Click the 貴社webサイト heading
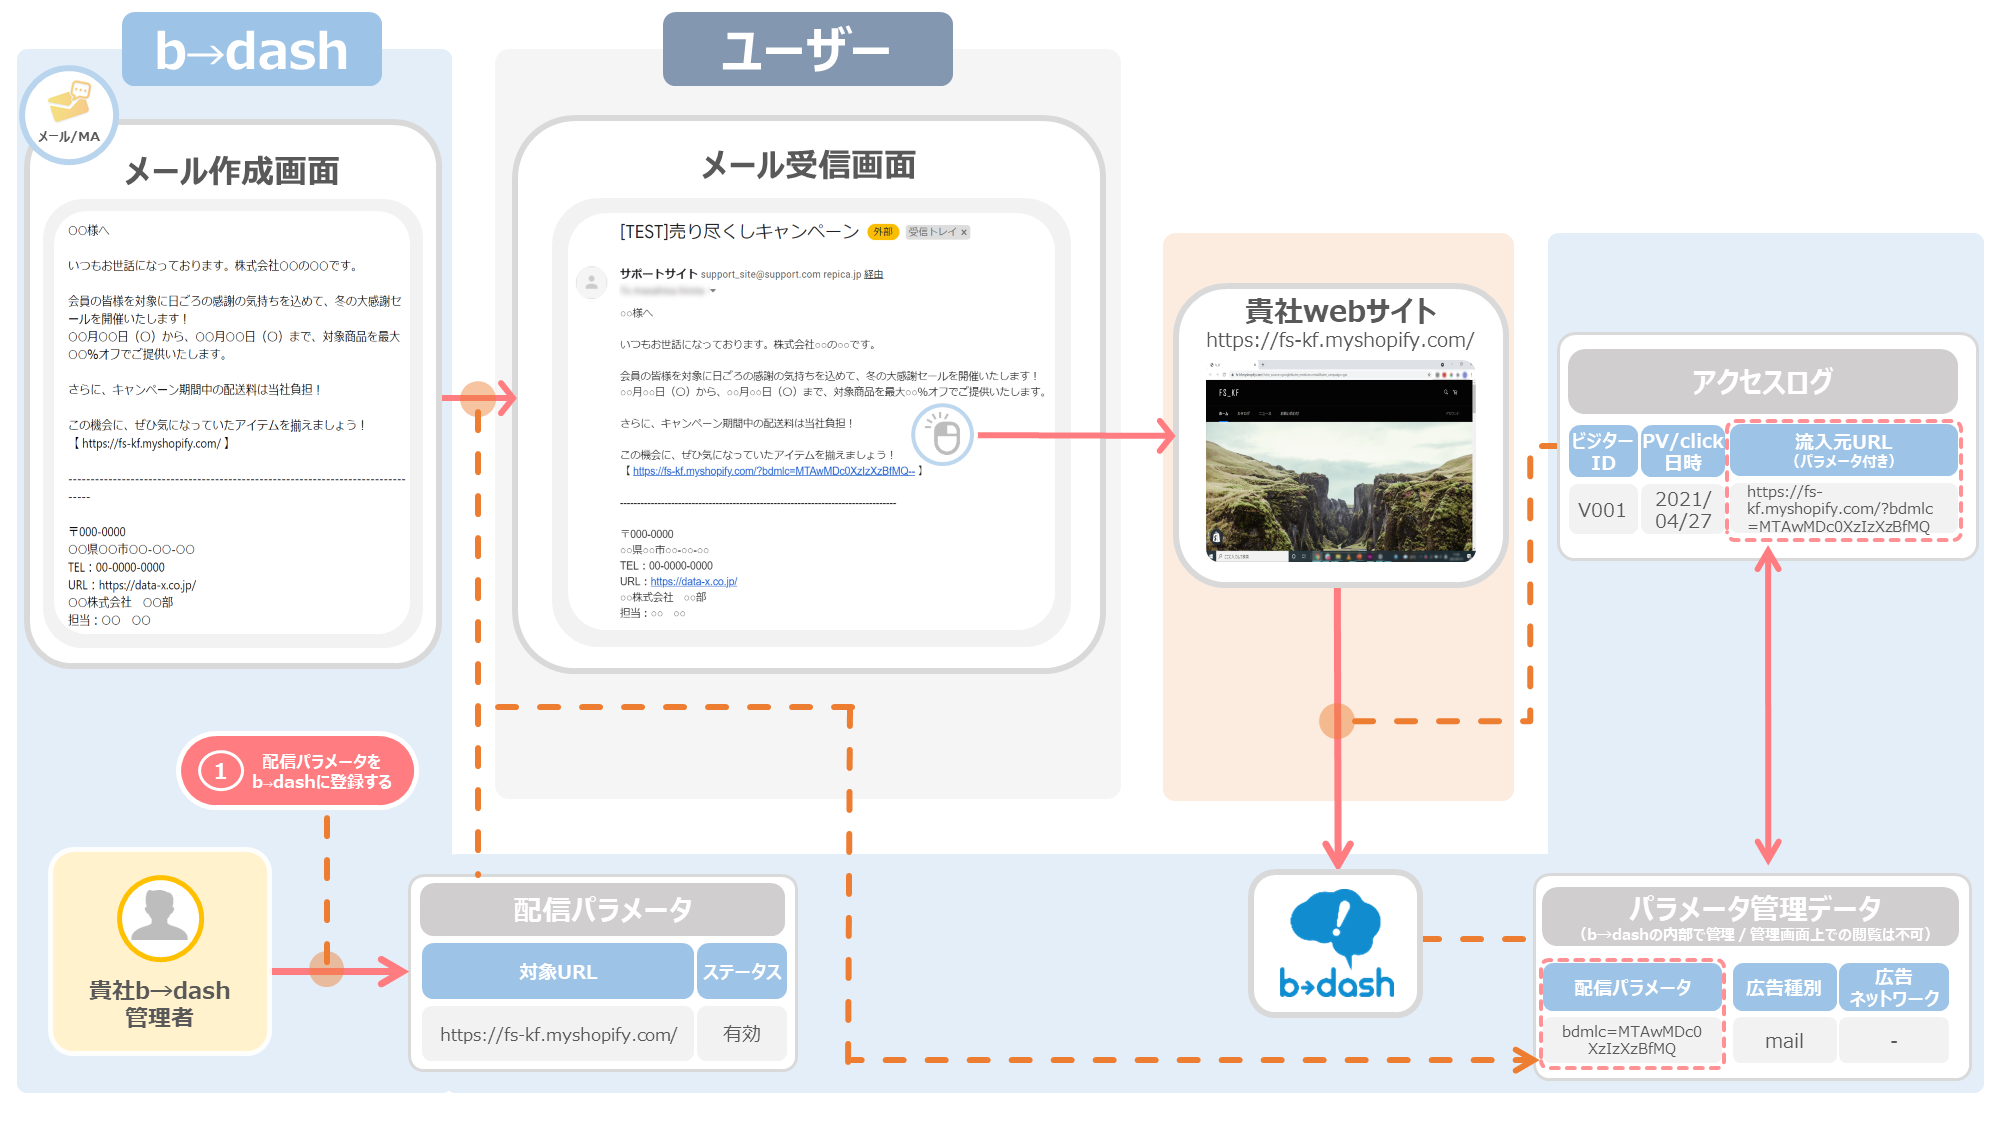 (1340, 311)
